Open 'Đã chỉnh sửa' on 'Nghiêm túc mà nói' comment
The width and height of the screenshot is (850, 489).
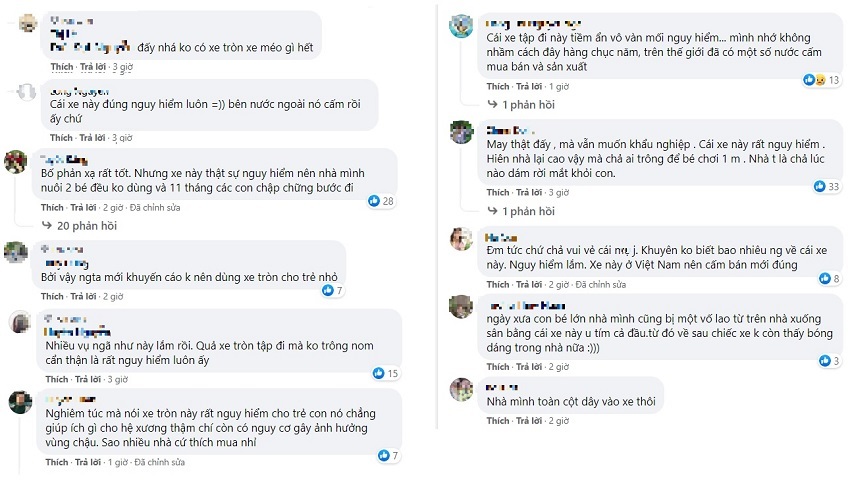pyautogui.click(x=159, y=462)
